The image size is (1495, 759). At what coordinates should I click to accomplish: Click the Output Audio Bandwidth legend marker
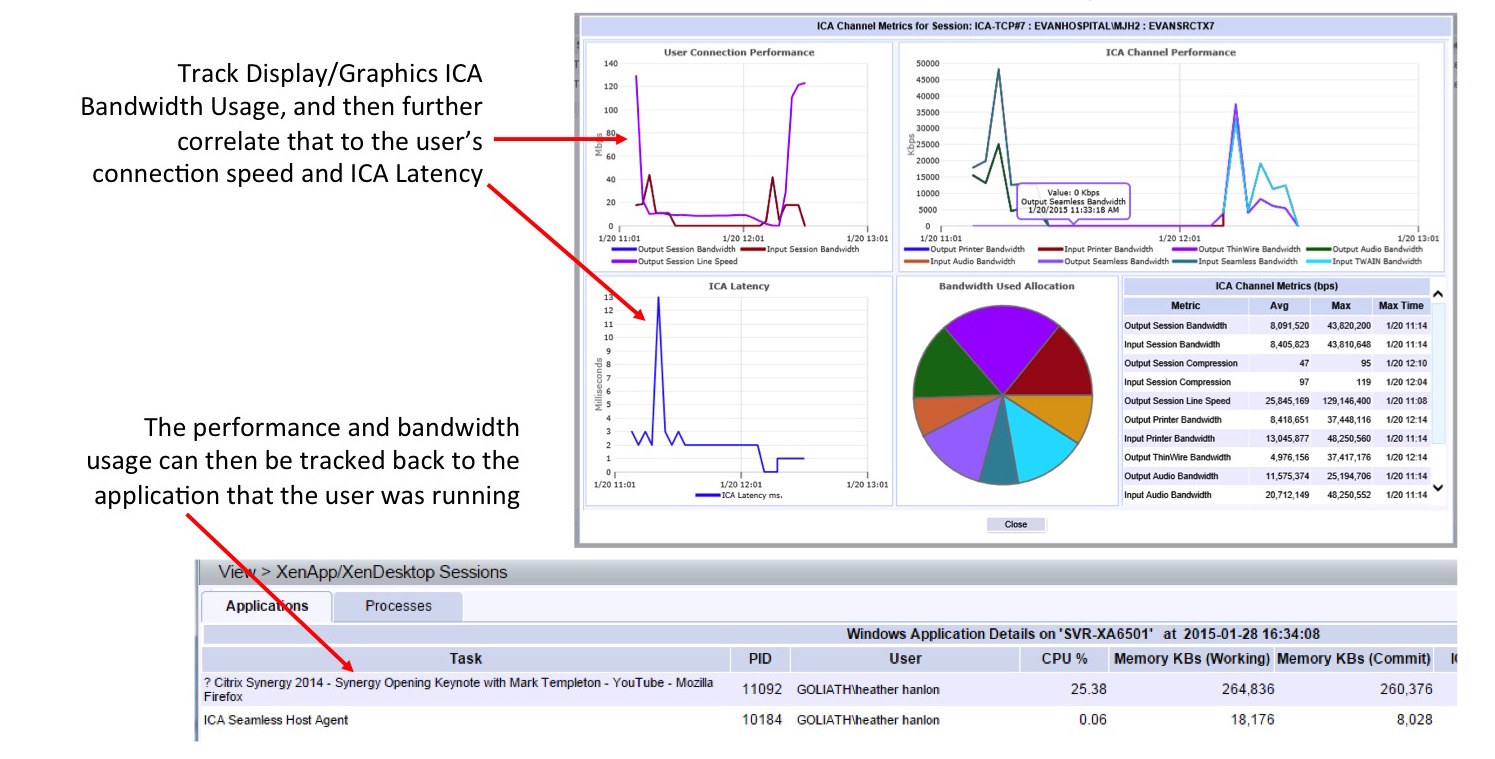1314,250
